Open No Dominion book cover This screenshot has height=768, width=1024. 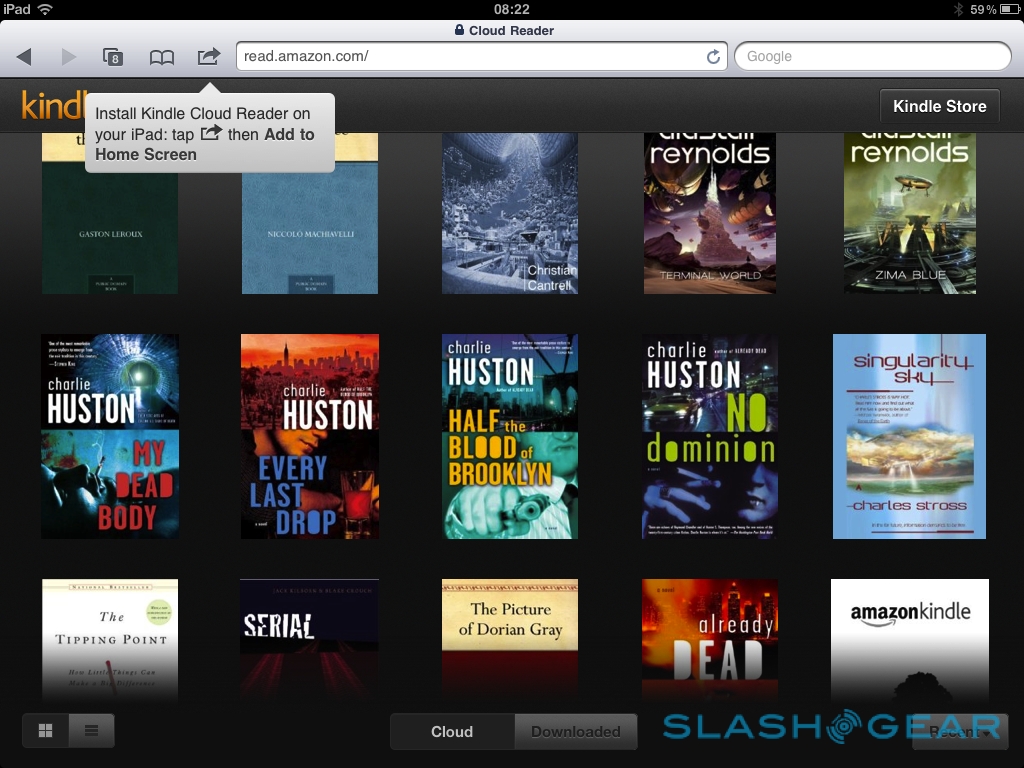click(x=710, y=436)
